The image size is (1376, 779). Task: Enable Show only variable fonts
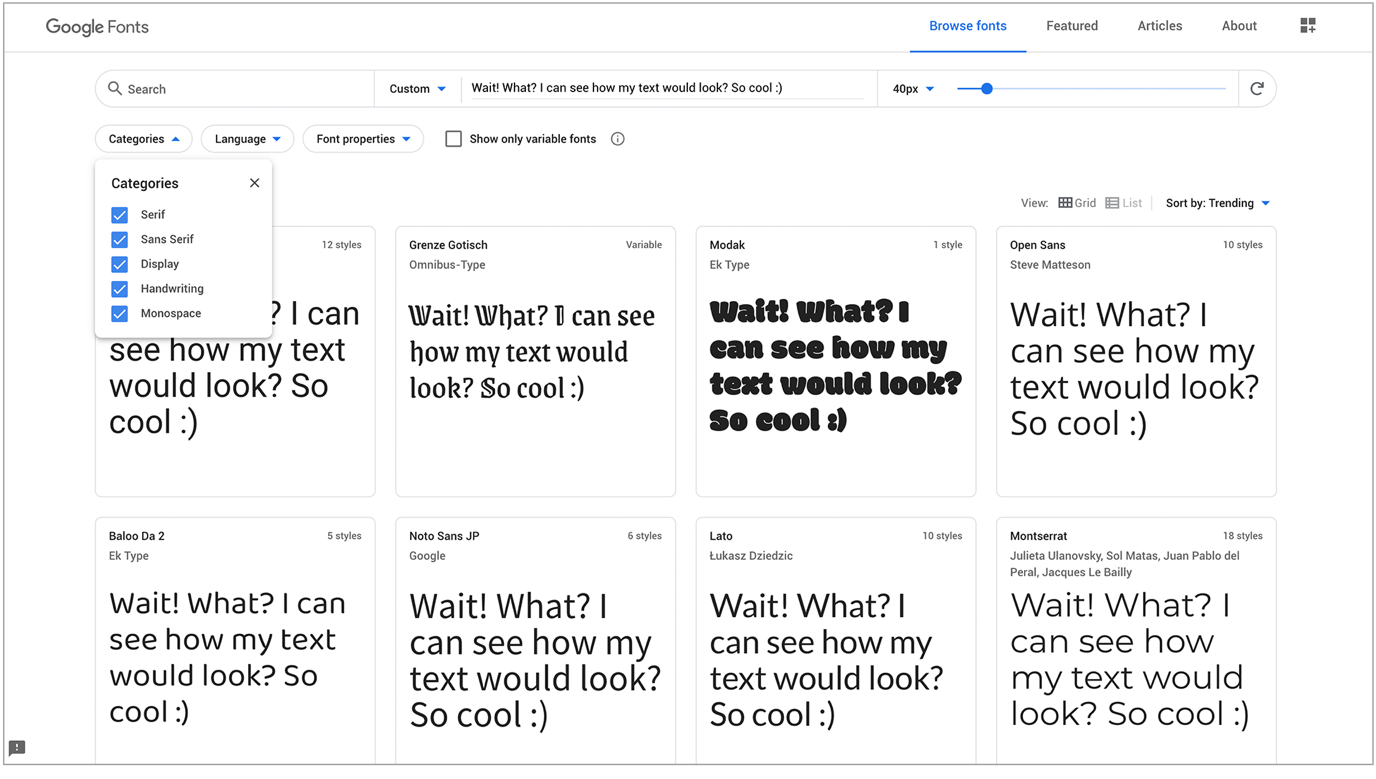[453, 139]
